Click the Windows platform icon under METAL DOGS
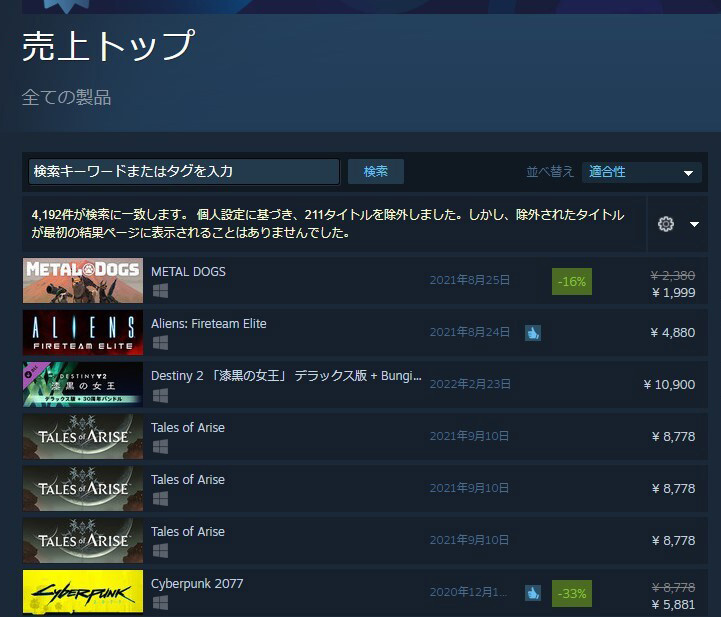721x617 pixels. coord(160,291)
